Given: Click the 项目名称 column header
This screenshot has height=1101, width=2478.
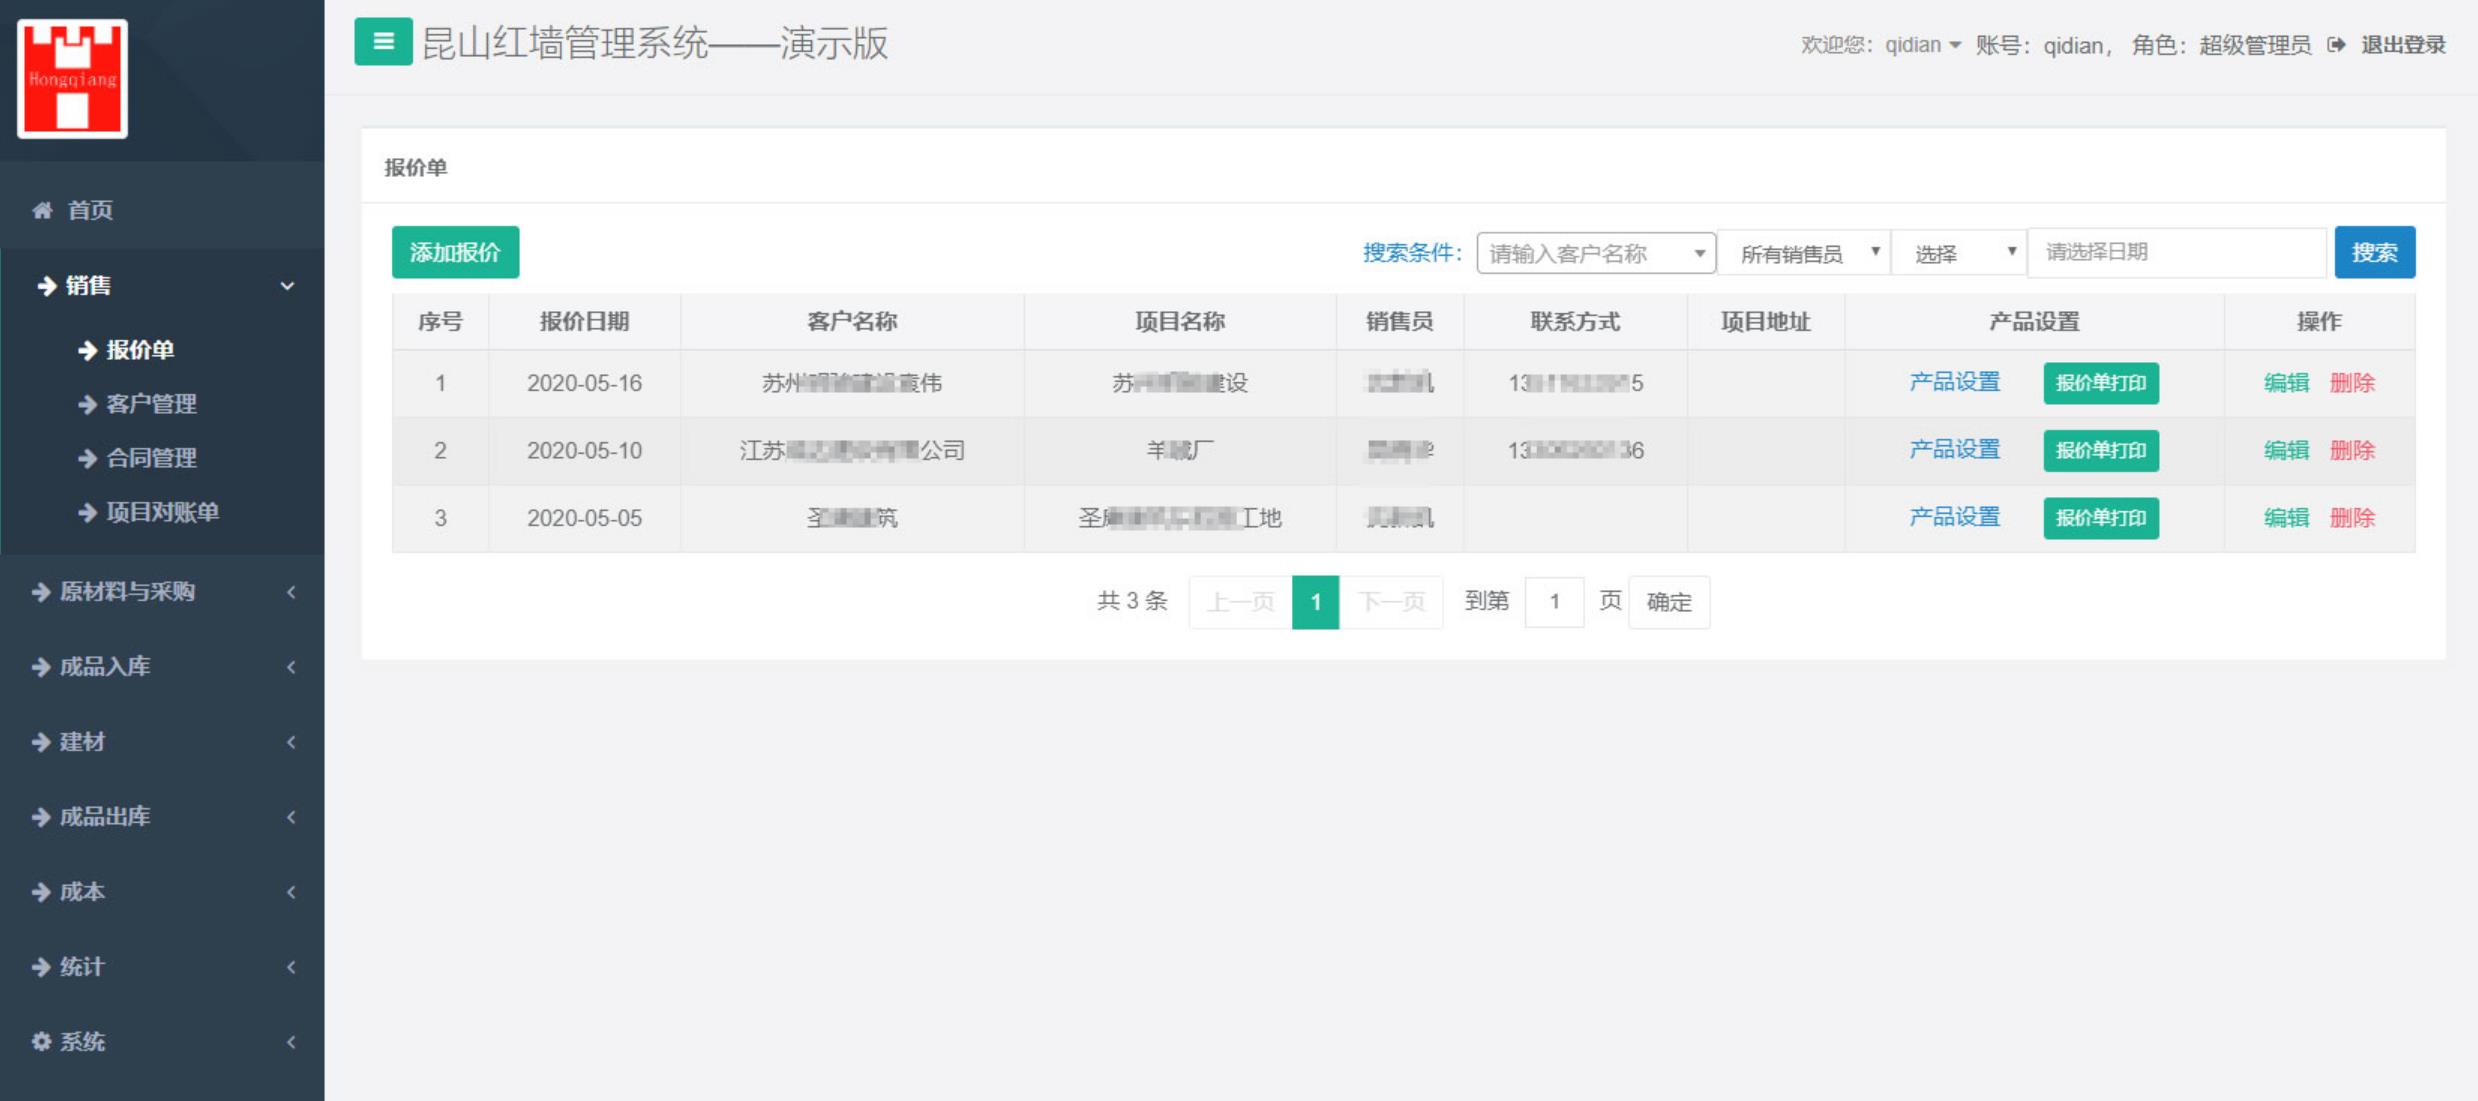Looking at the screenshot, I should point(1180,321).
